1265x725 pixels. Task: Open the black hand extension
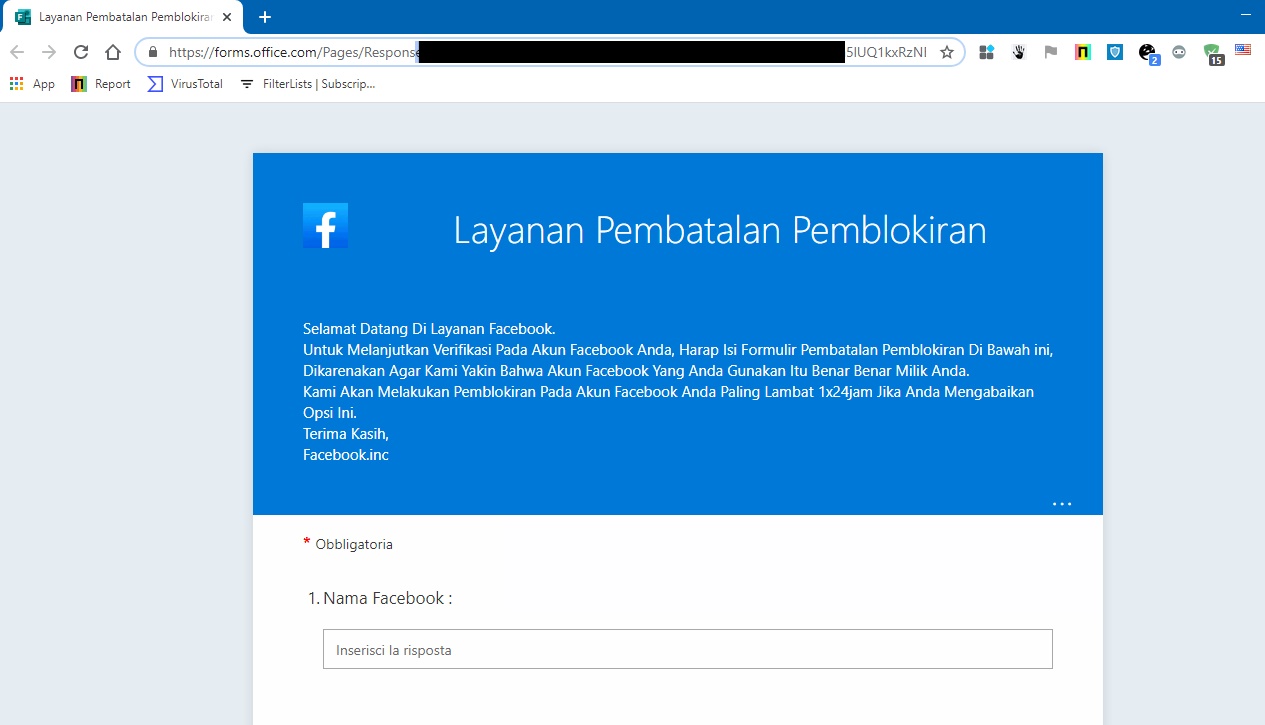coord(1019,52)
